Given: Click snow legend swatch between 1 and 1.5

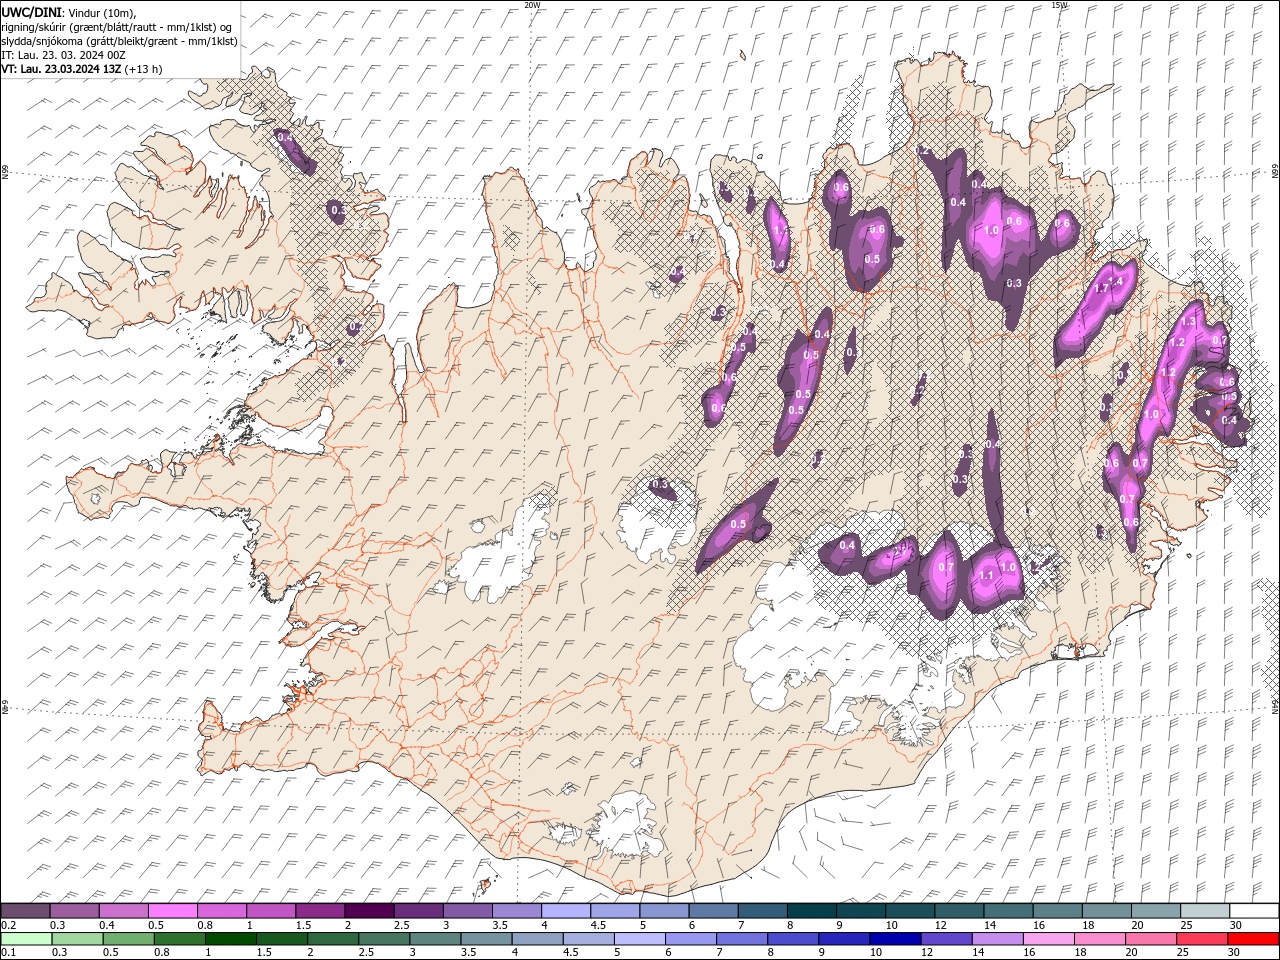Looking at the screenshot, I should (x=271, y=911).
